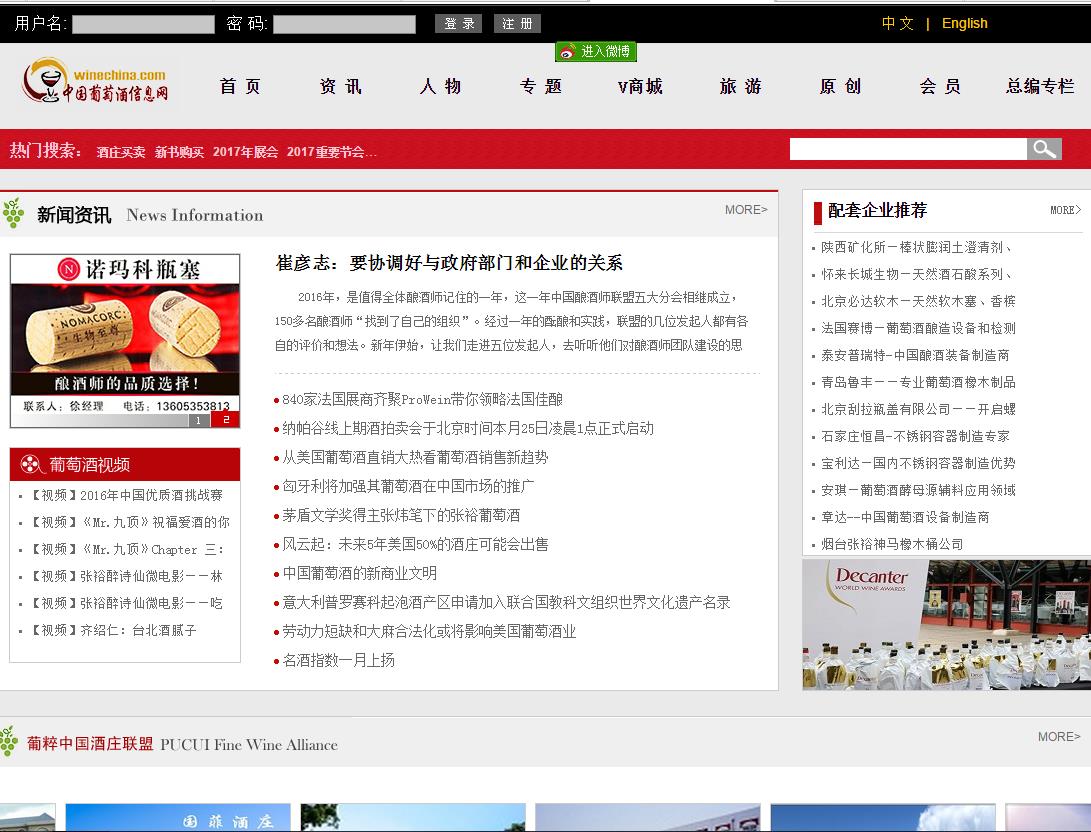
Task: Open news item 名酒指数一月上扬
Action: pos(339,660)
